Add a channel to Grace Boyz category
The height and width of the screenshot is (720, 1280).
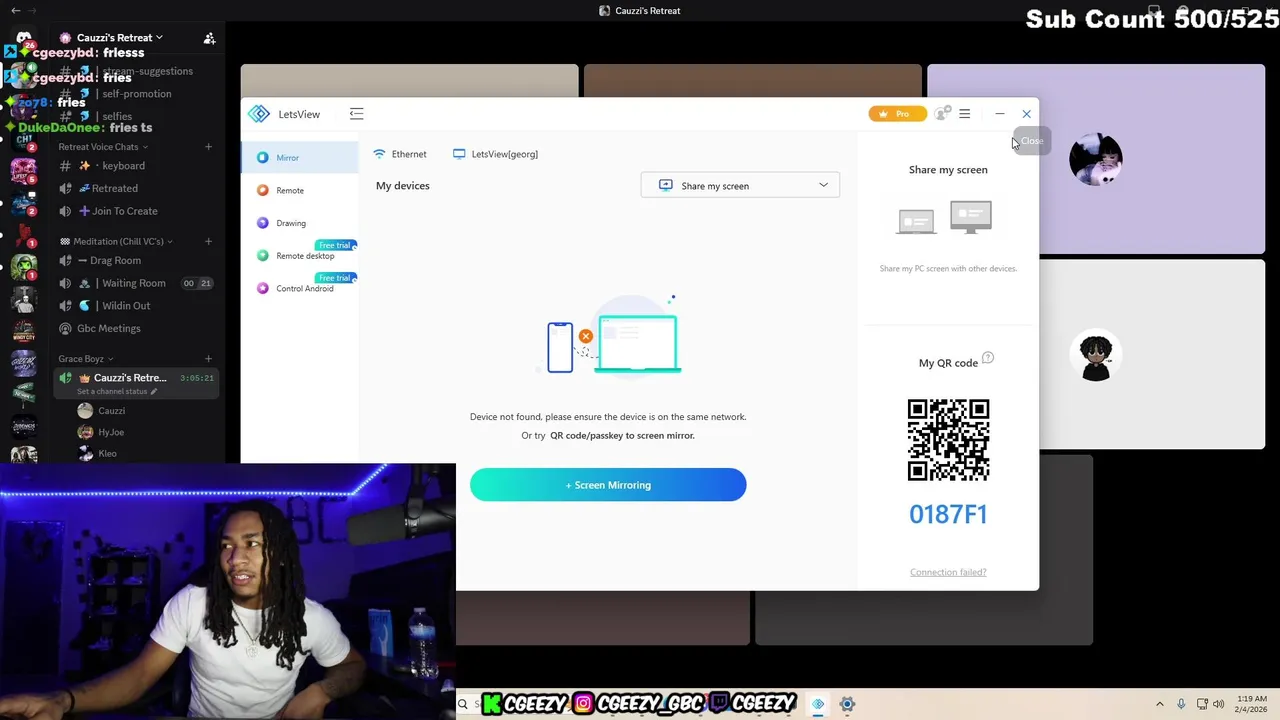coord(208,359)
